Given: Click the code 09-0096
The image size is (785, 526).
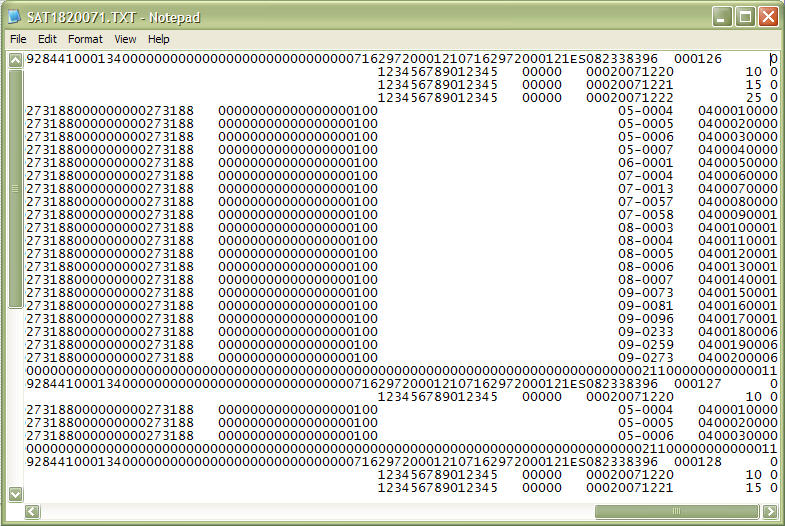Looking at the screenshot, I should point(646,319).
